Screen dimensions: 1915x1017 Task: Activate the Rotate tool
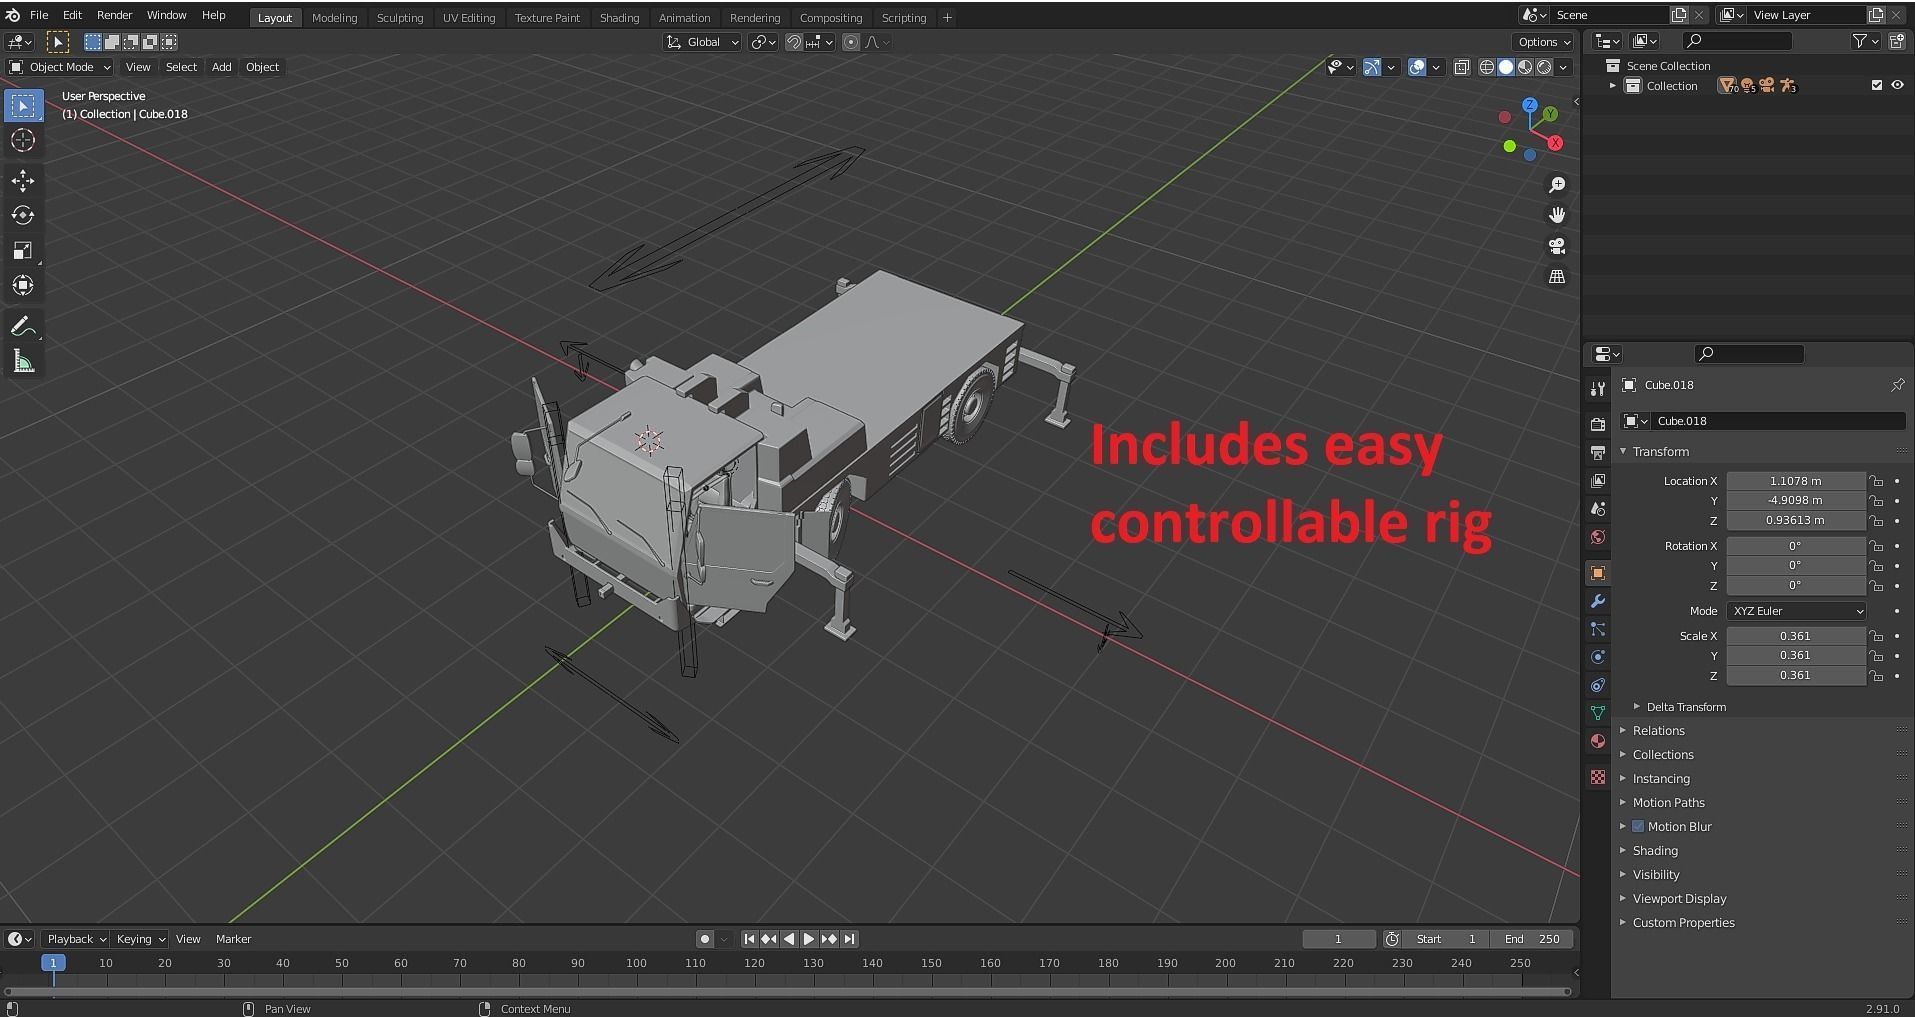(x=23, y=216)
